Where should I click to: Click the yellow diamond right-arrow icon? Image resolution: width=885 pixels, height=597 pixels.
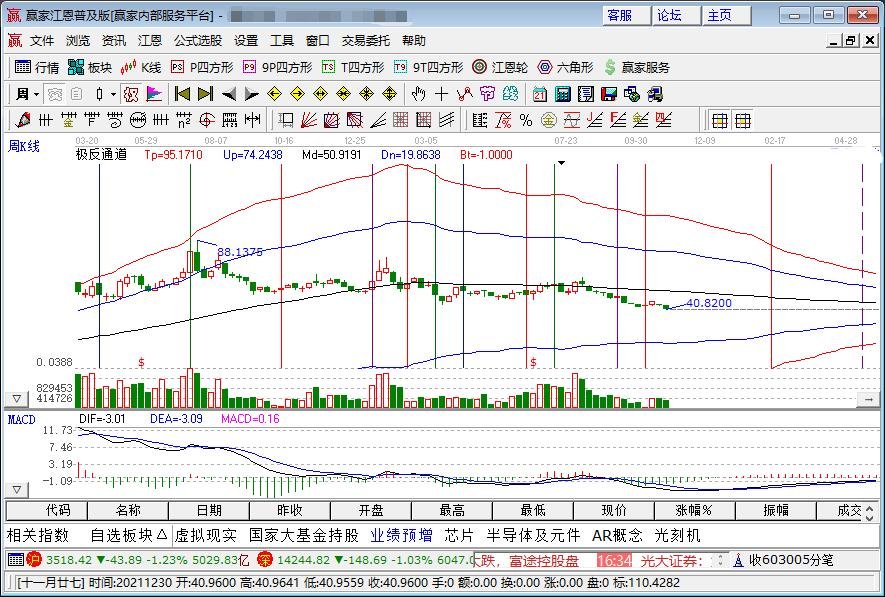pyautogui.click(x=297, y=94)
